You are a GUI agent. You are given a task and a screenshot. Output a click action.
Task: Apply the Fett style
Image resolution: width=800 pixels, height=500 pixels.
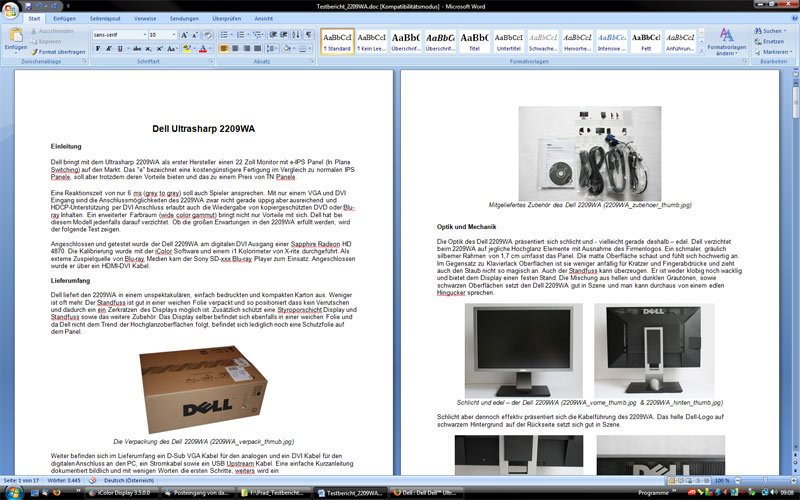646,41
